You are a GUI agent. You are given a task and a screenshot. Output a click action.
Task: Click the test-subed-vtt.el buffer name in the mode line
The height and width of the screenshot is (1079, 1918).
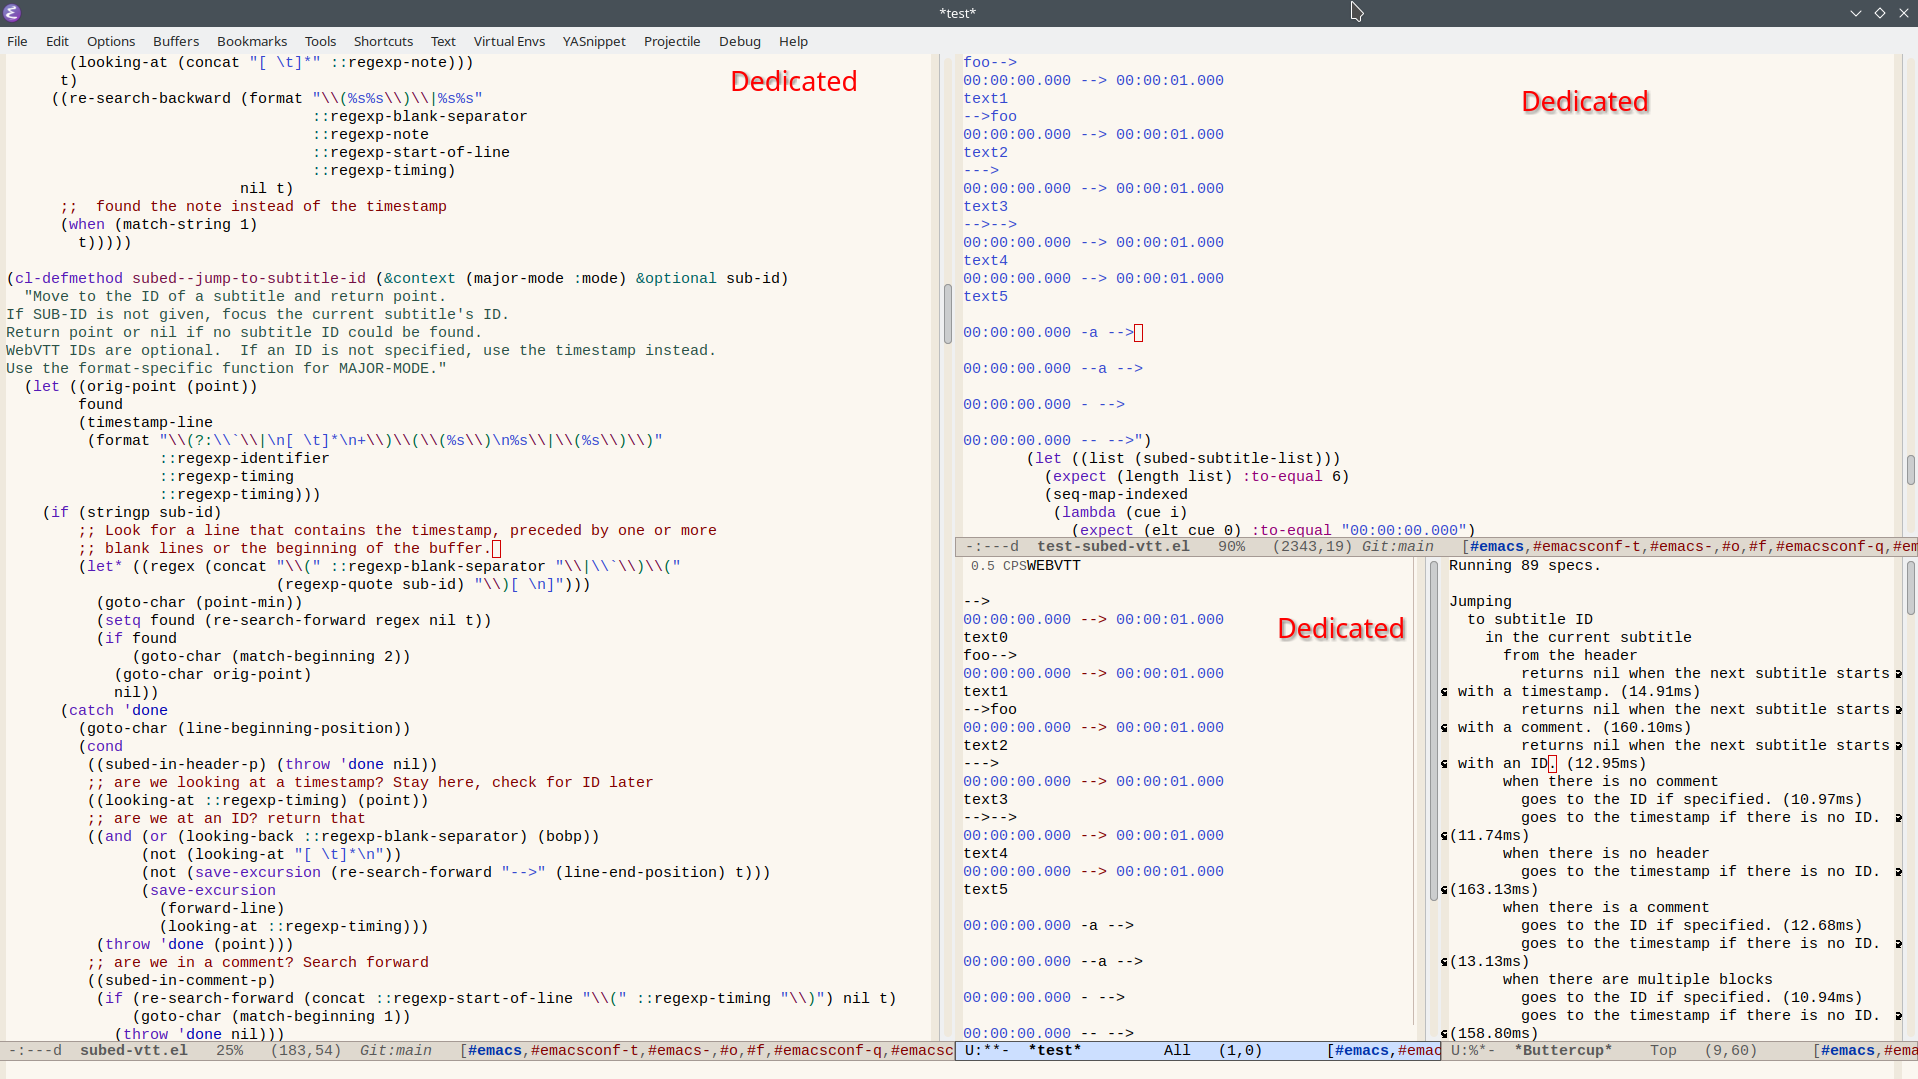point(1113,546)
